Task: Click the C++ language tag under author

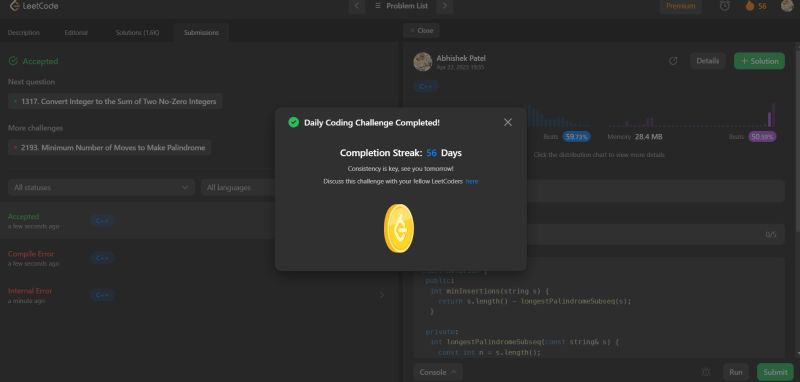Action: 426,87
